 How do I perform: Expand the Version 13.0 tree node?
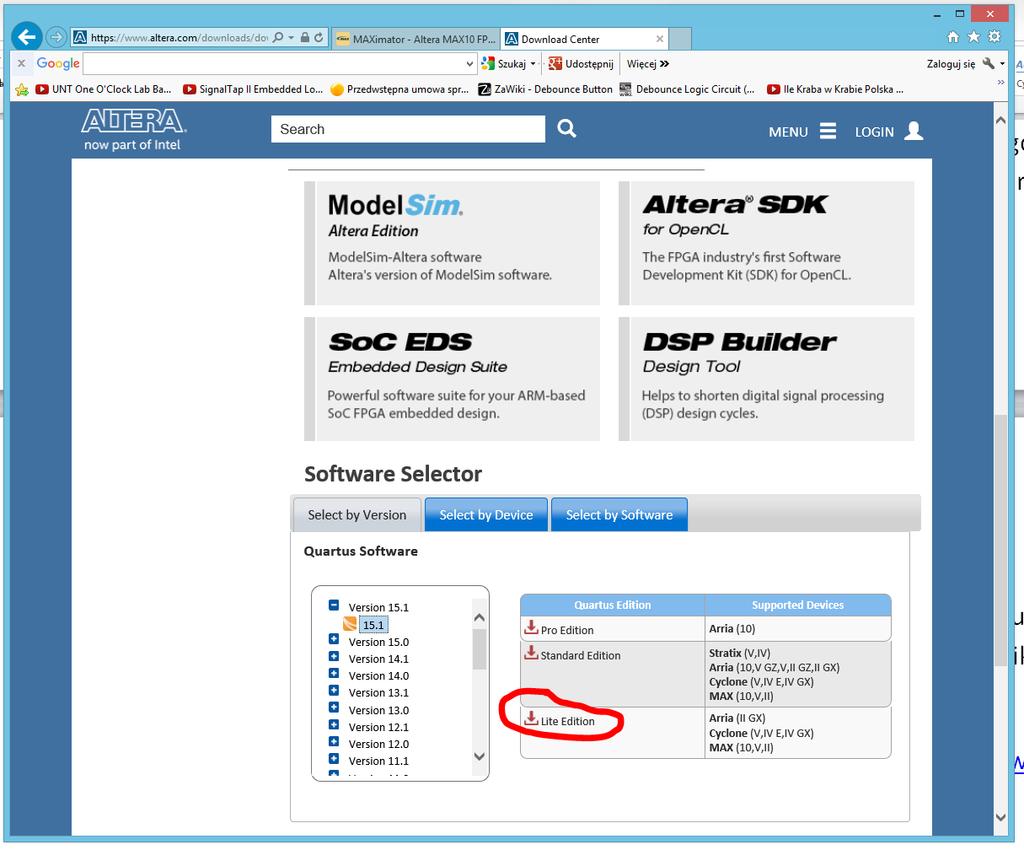point(334,708)
